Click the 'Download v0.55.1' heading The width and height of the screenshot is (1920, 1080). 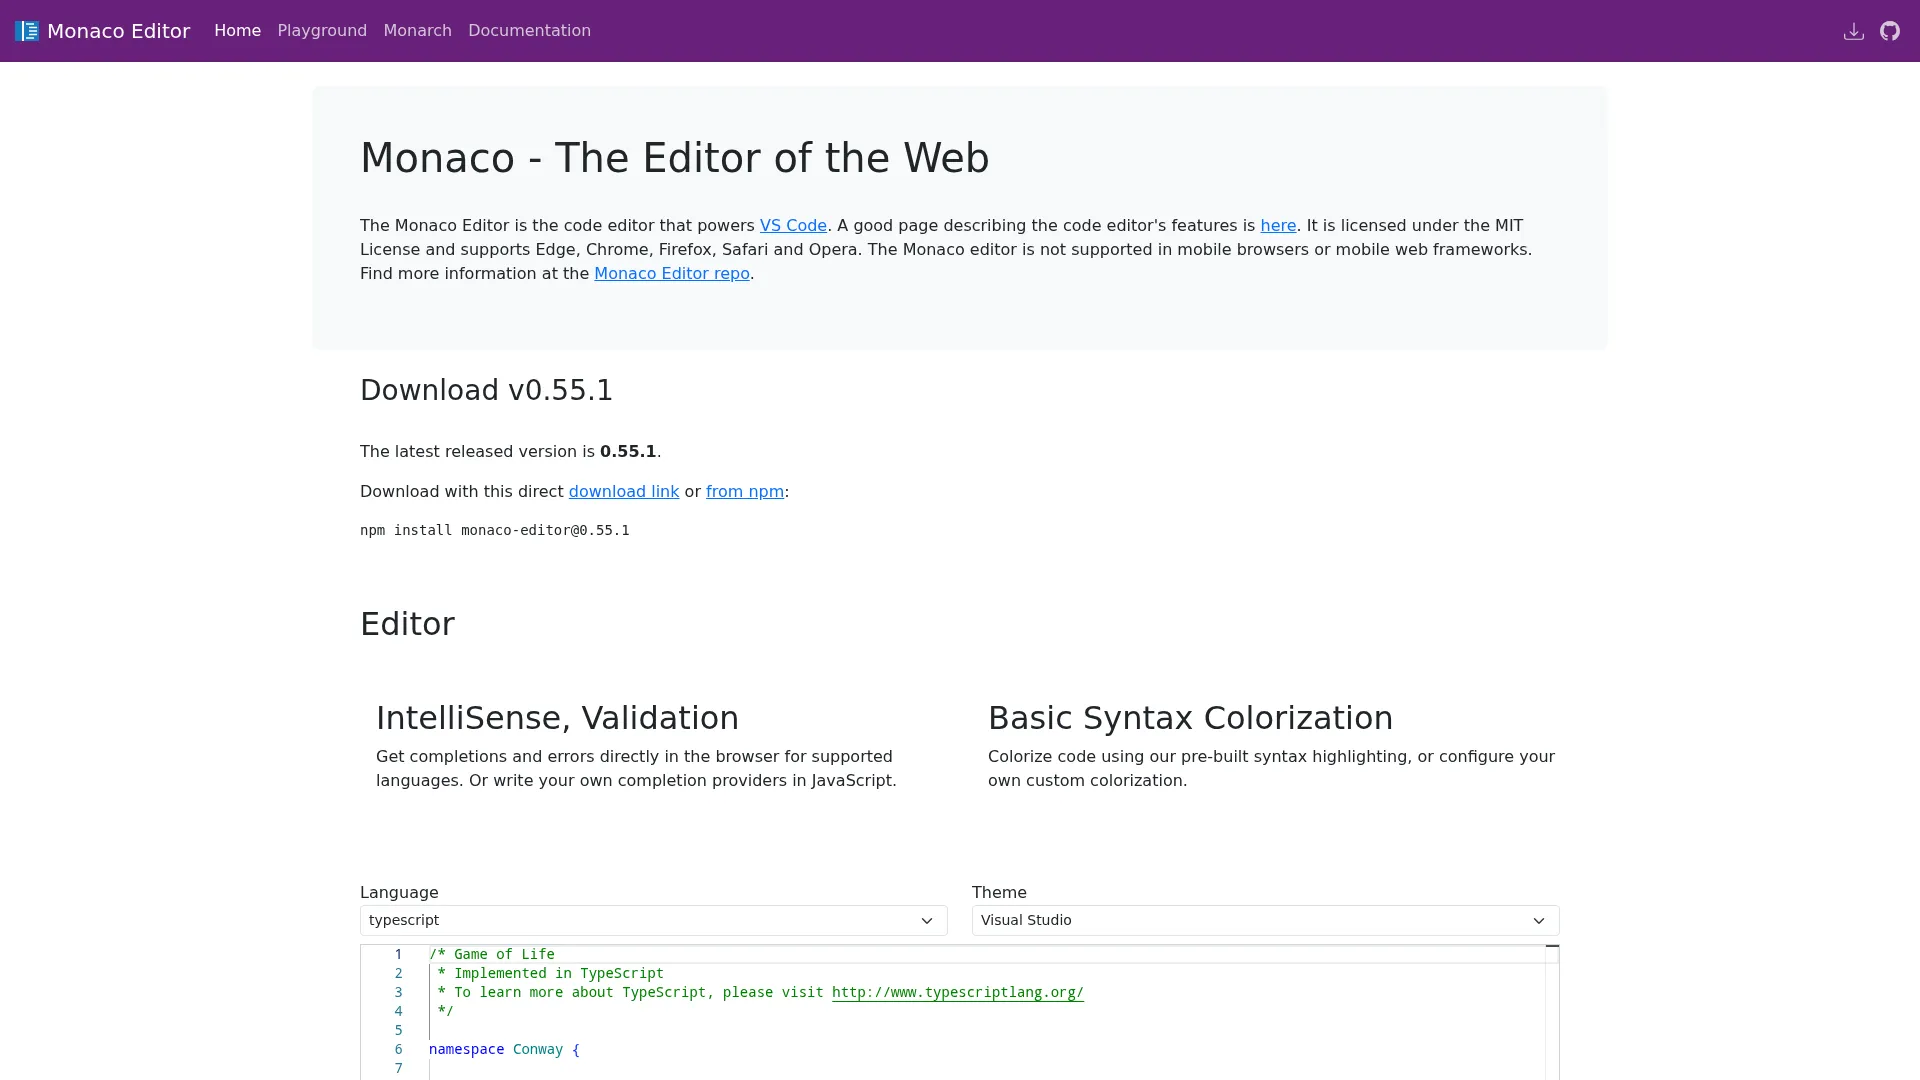coord(486,391)
